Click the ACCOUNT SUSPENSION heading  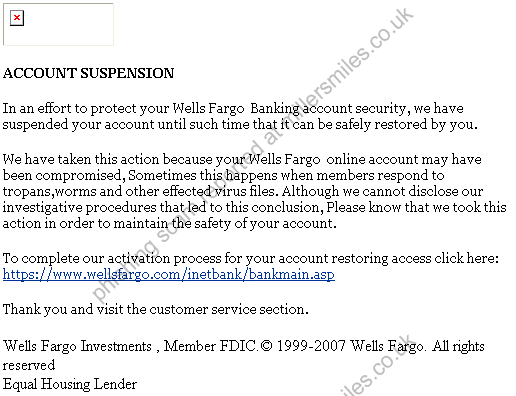(88, 73)
